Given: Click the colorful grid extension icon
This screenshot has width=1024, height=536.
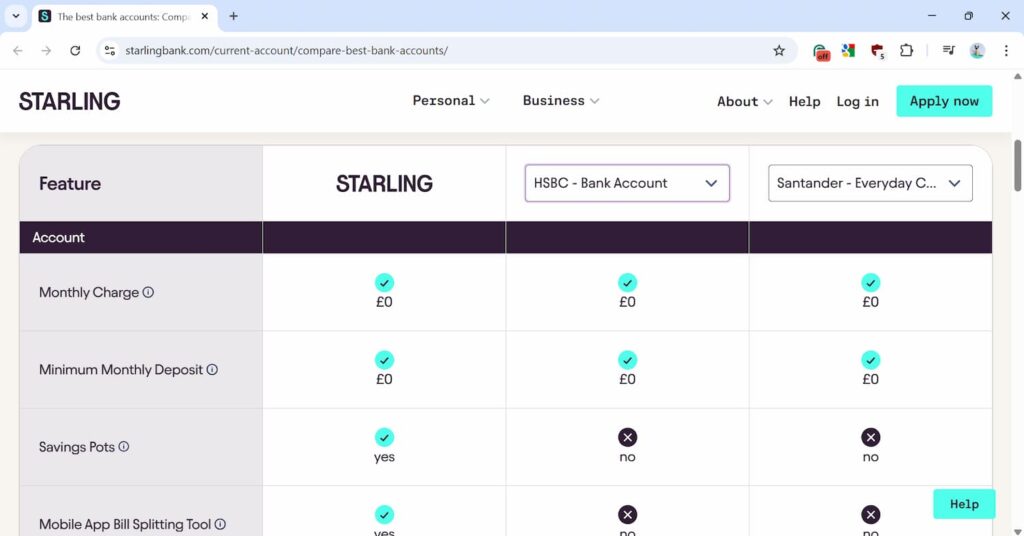Looking at the screenshot, I should coord(848,50).
